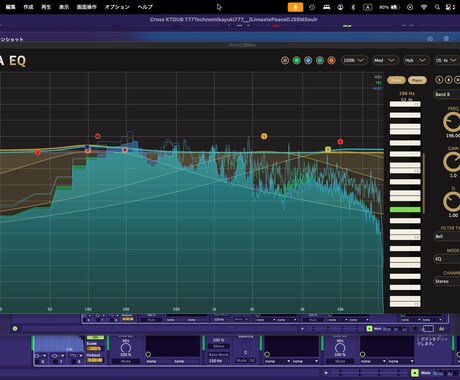Image resolution: width=460 pixels, height=380 pixels.
Task: Click the GAIN knob
Action: pos(451,162)
